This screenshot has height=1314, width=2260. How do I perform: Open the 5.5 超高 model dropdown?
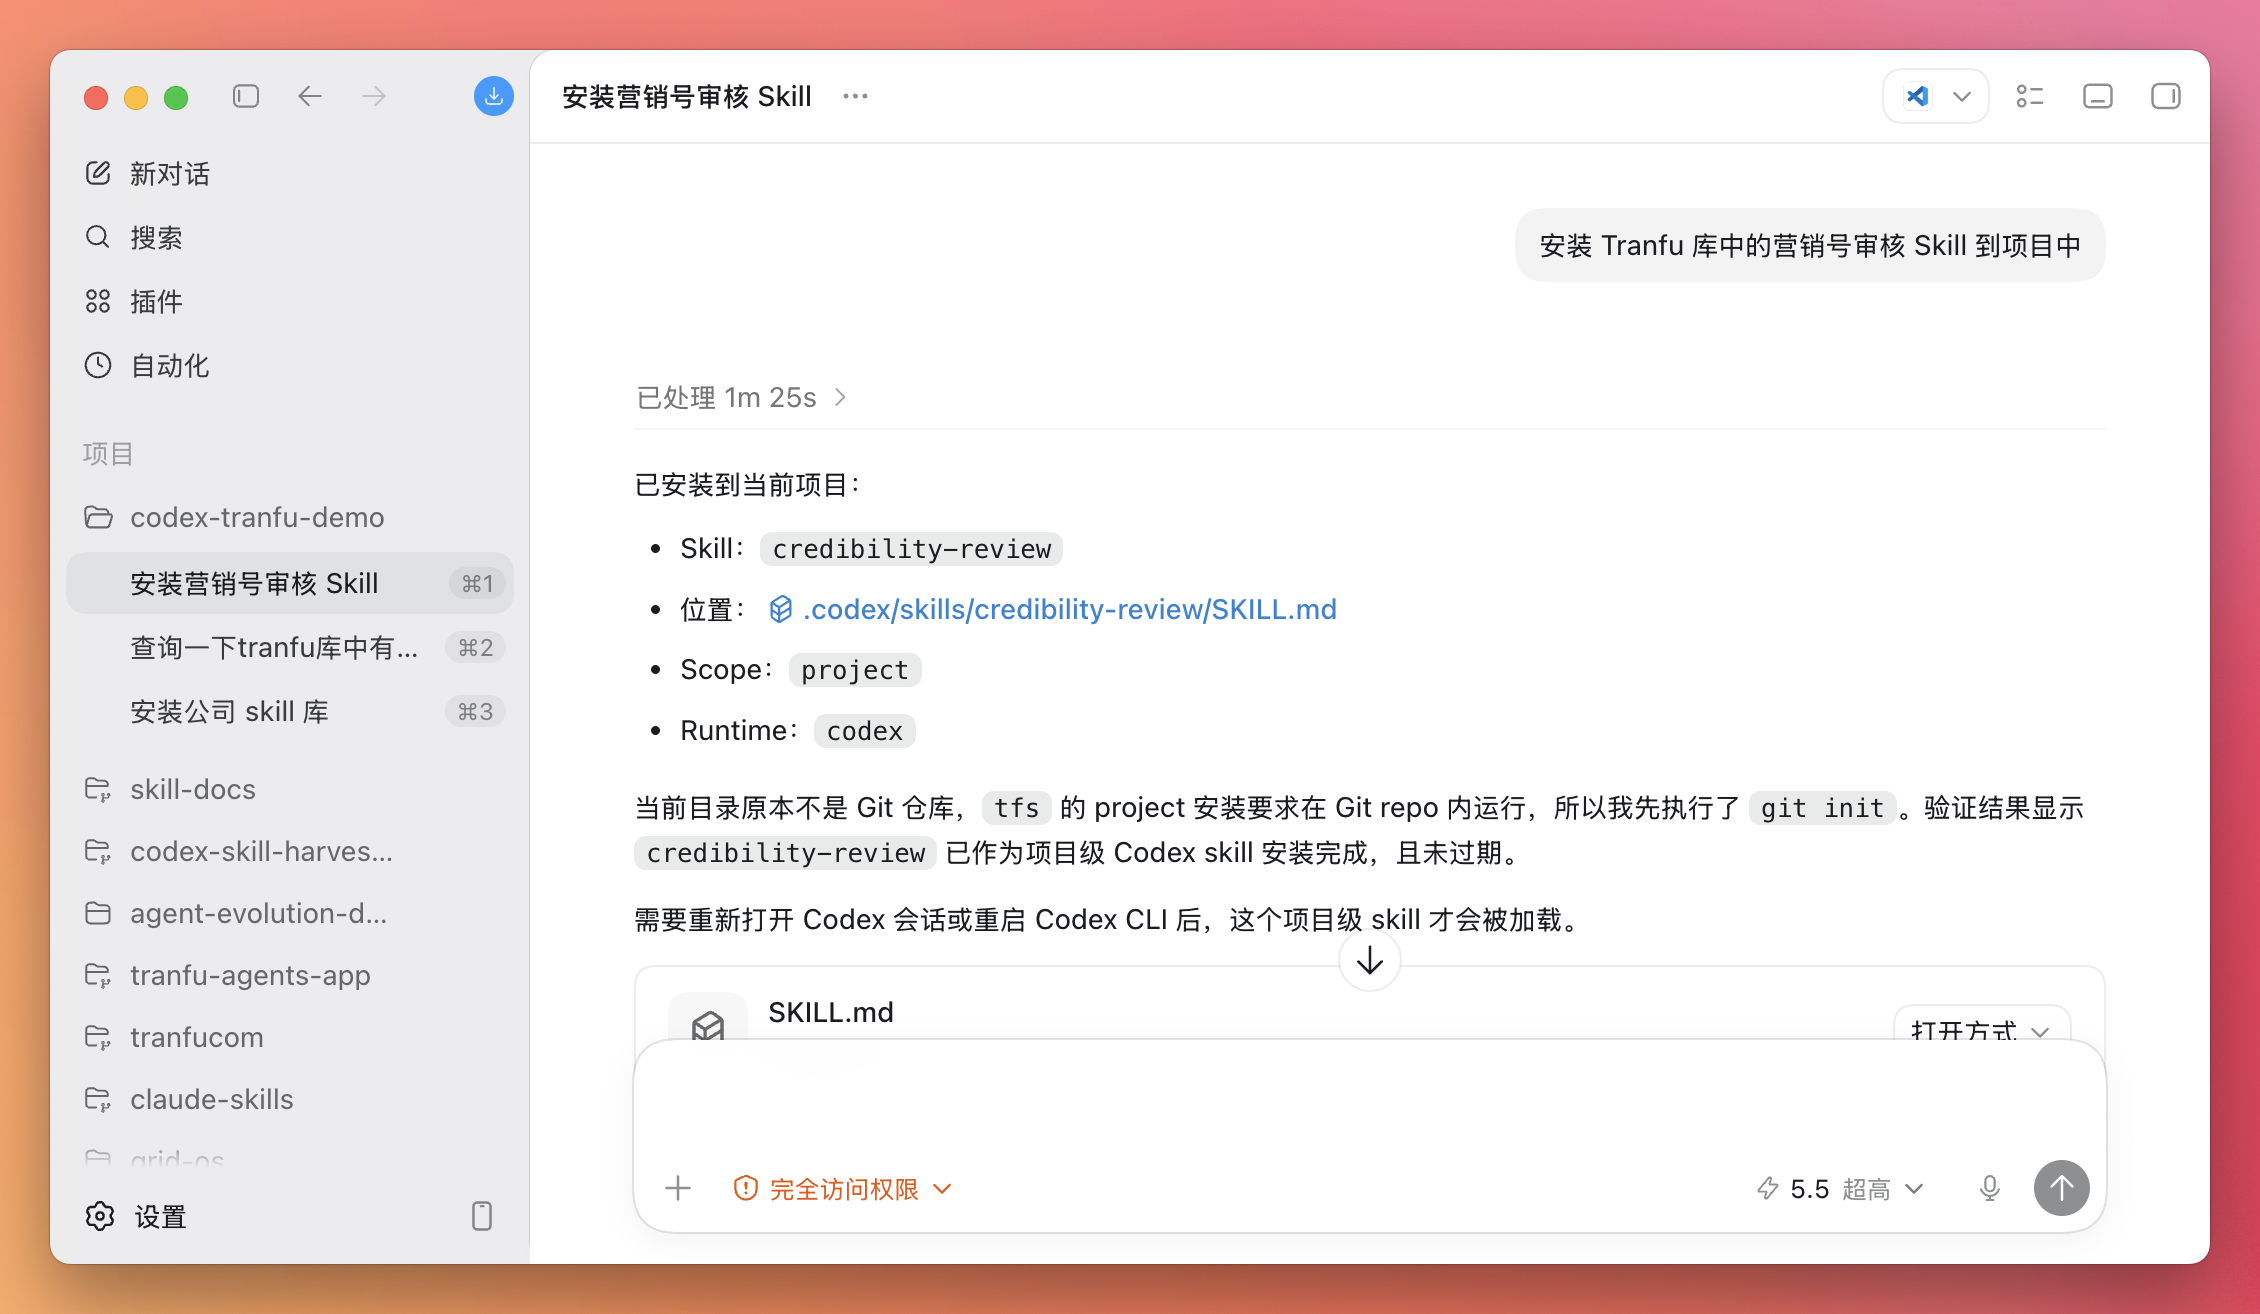[x=1840, y=1188]
